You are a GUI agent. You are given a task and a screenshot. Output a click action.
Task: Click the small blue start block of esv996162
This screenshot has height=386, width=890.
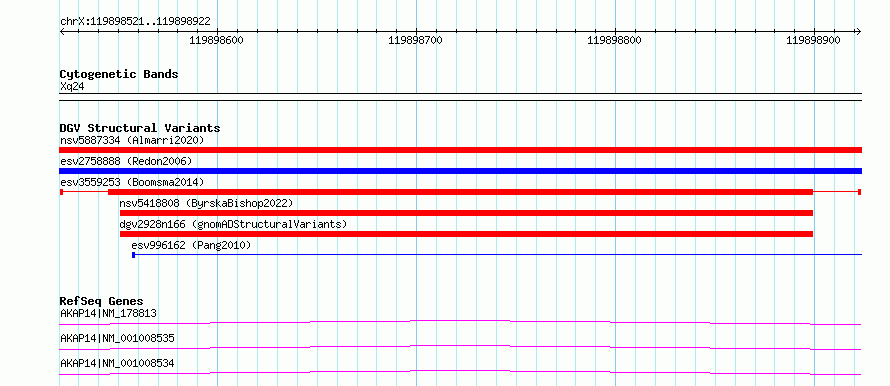133,255
